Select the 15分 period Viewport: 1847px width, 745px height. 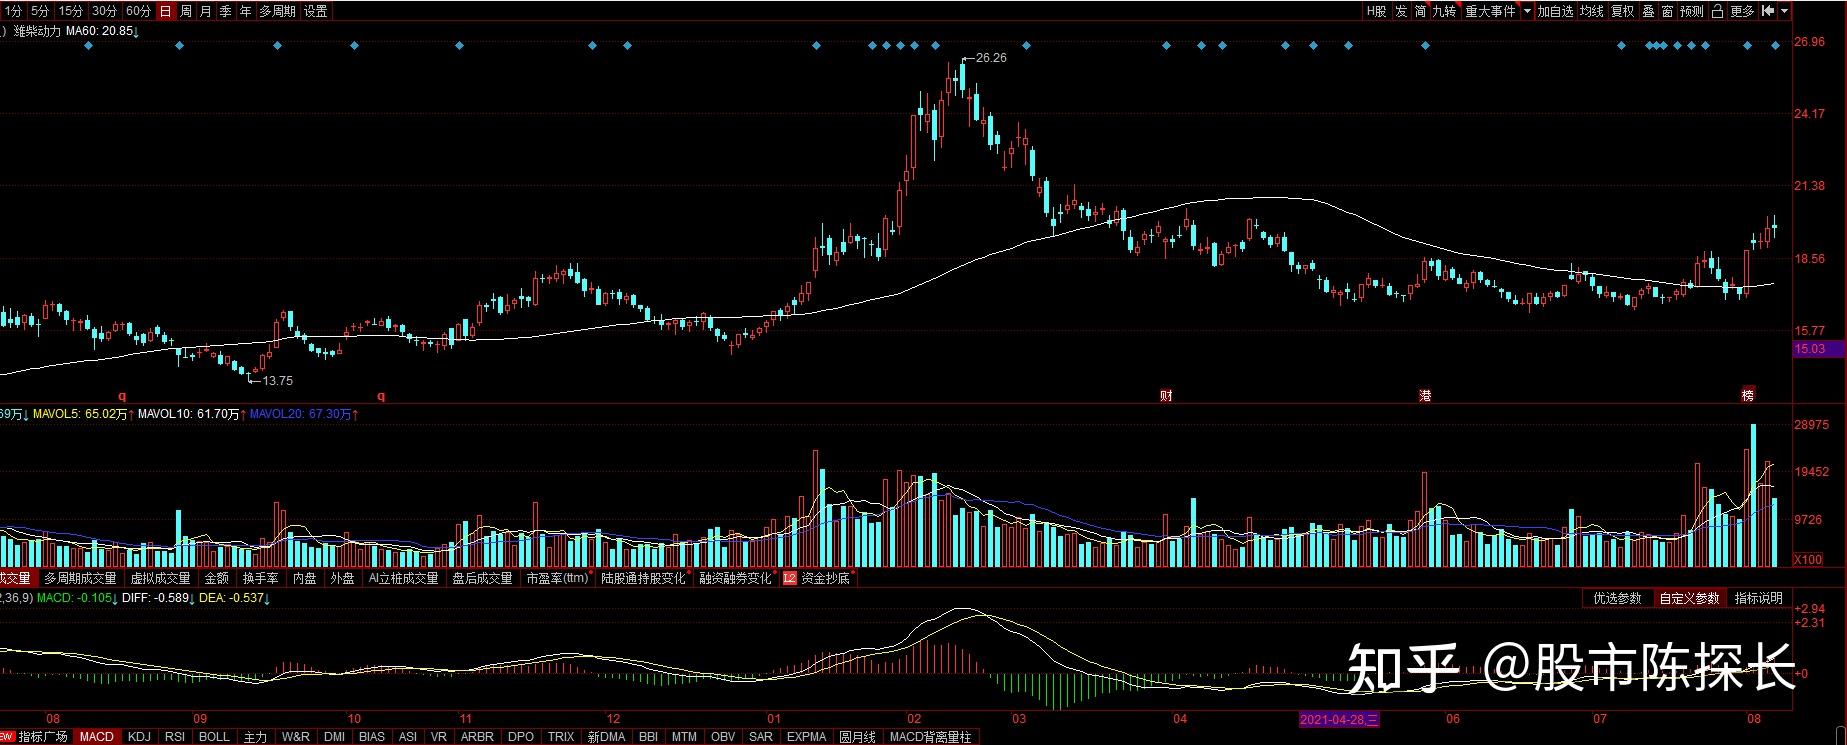[x=70, y=11]
